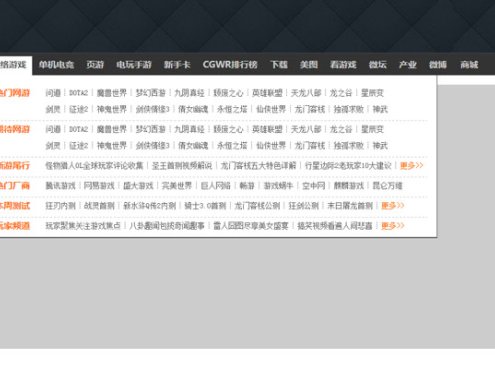Open 永恒之塔 in the 热门网游 section
Image resolution: width=495 pixels, height=370 pixels.
(x=232, y=109)
